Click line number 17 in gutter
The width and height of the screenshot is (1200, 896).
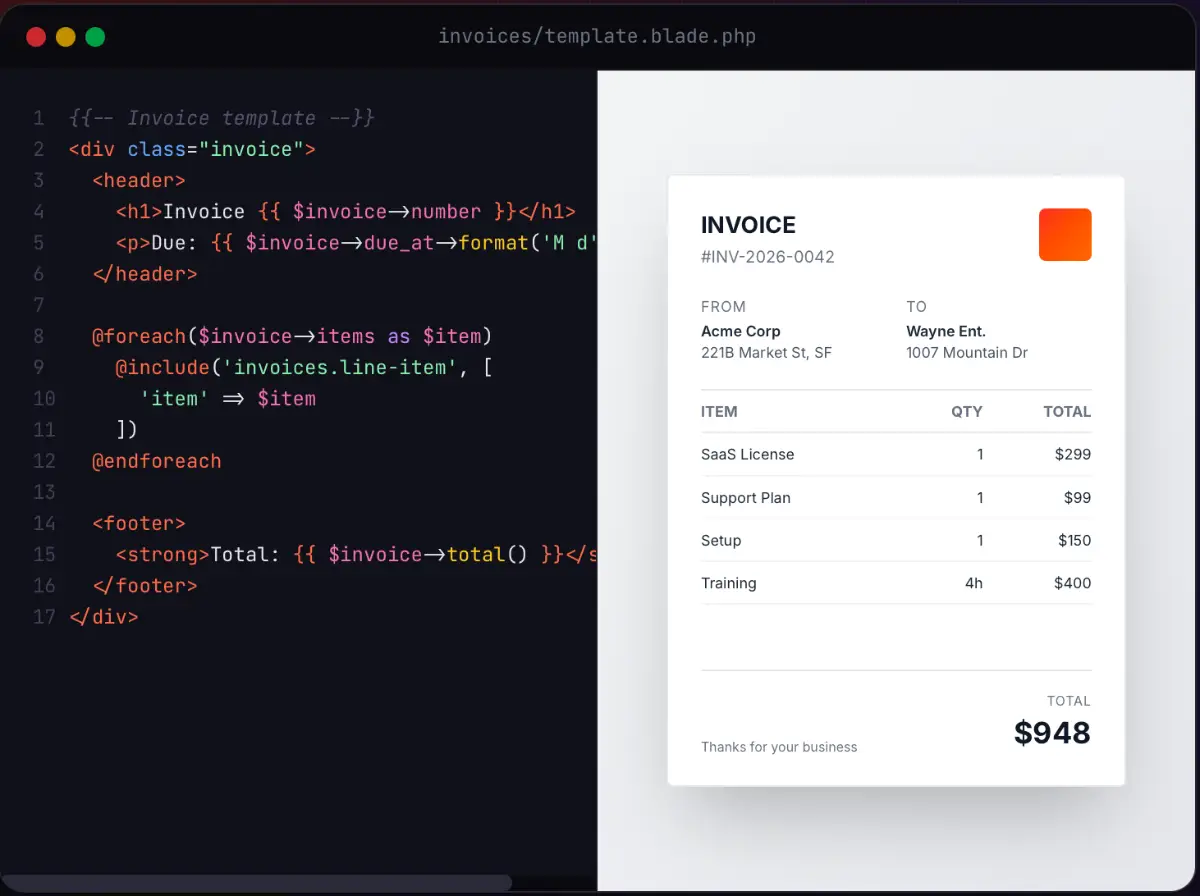click(x=44, y=616)
